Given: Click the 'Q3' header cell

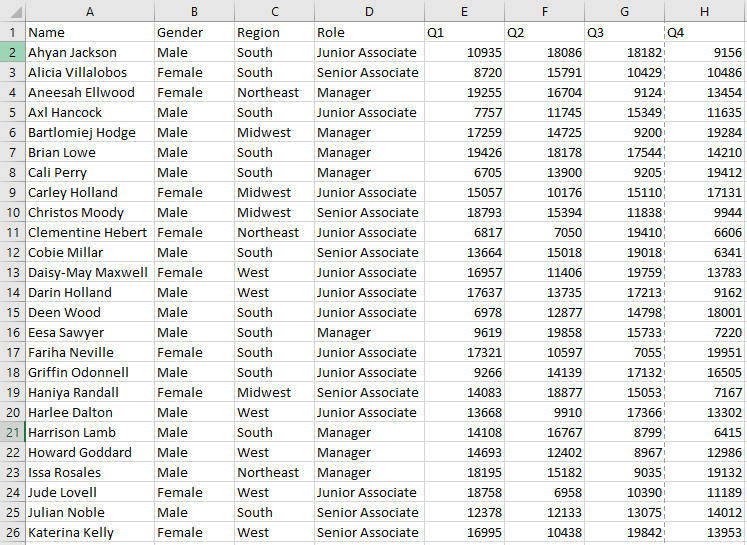Looking at the screenshot, I should click(625, 32).
